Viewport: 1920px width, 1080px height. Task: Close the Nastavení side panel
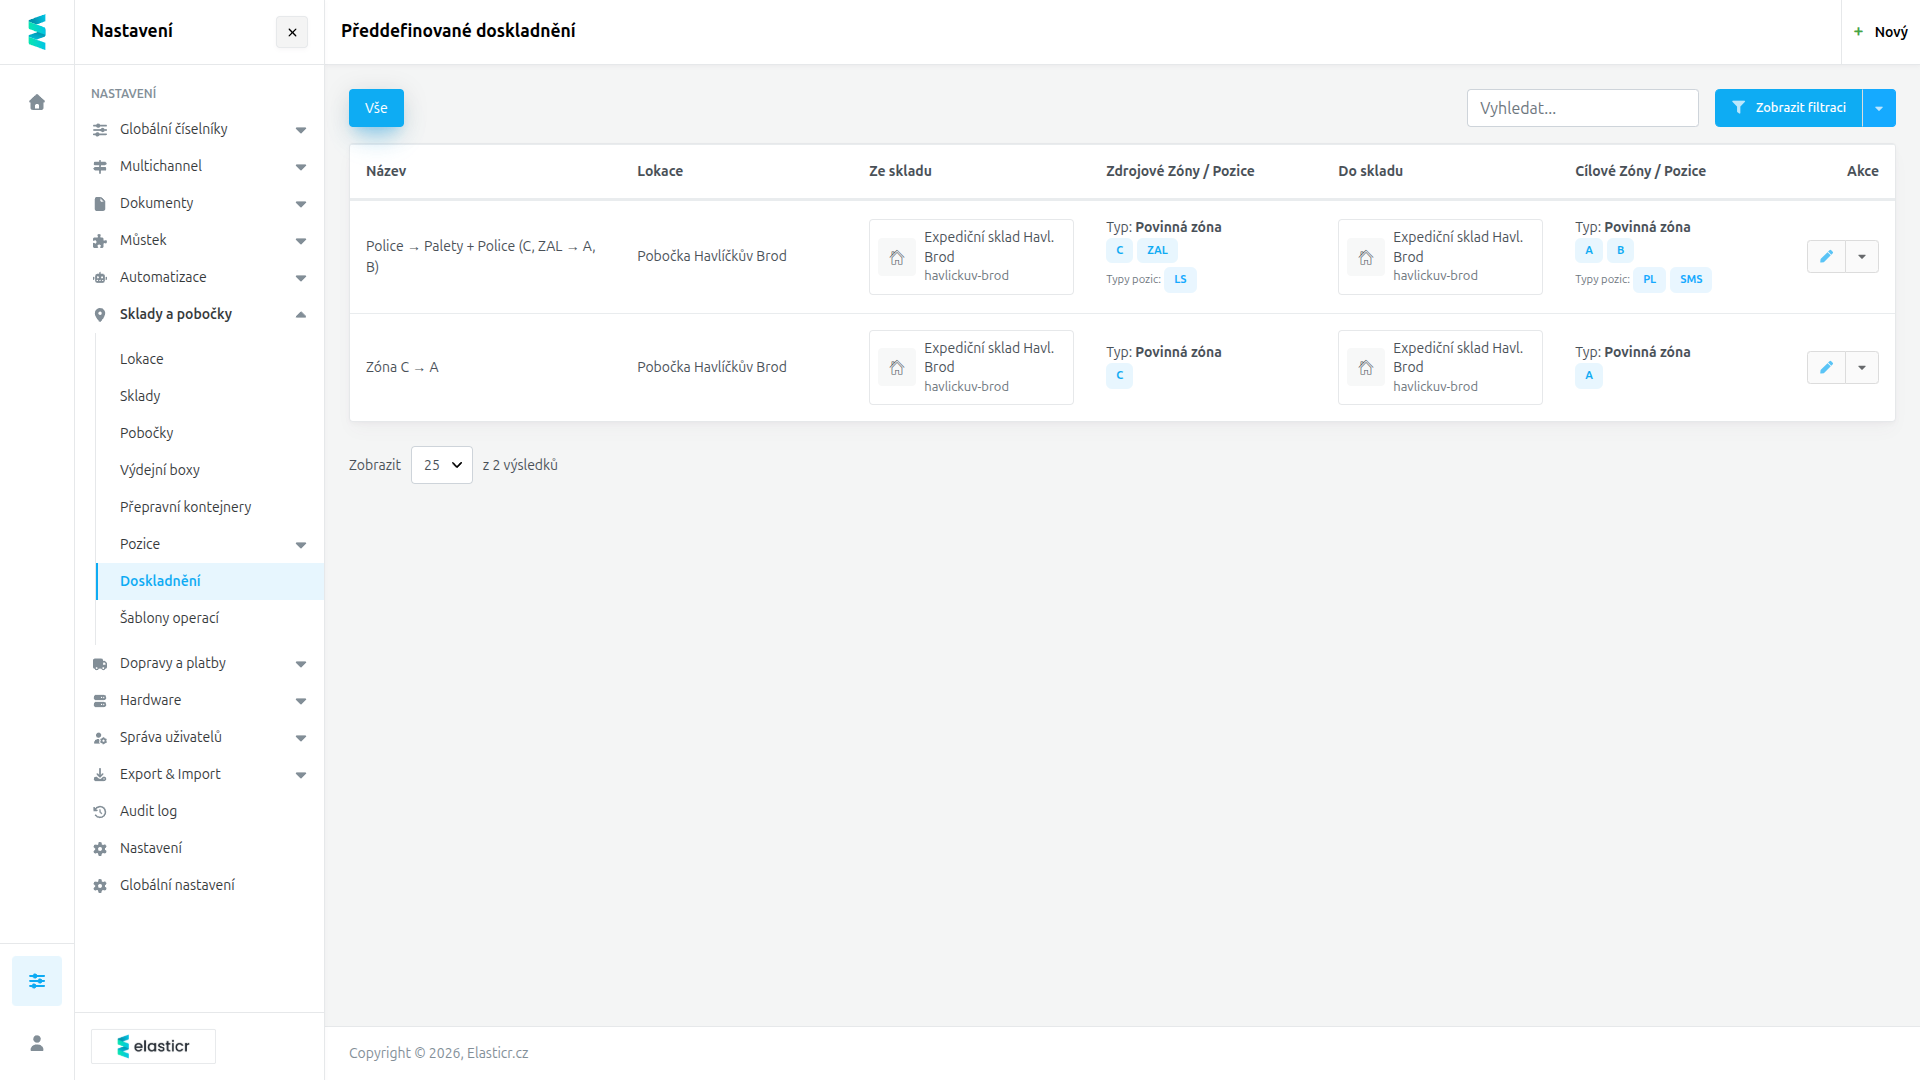point(292,32)
